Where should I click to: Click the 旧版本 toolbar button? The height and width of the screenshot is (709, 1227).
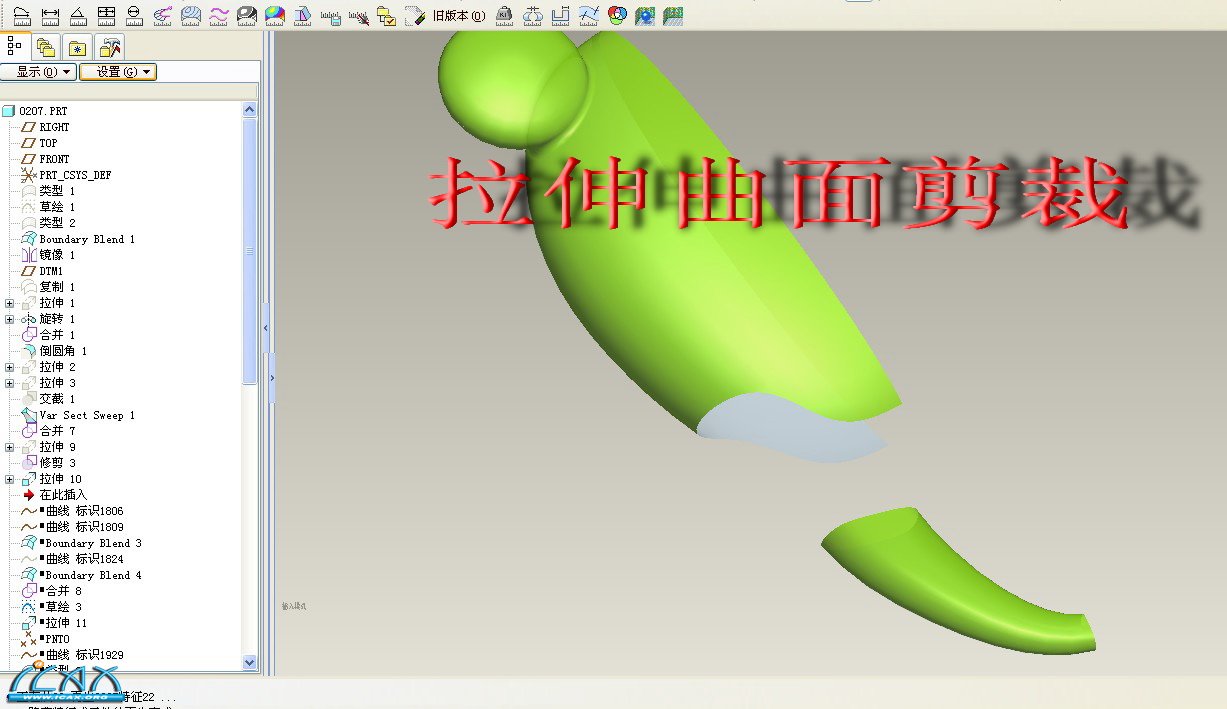point(458,16)
